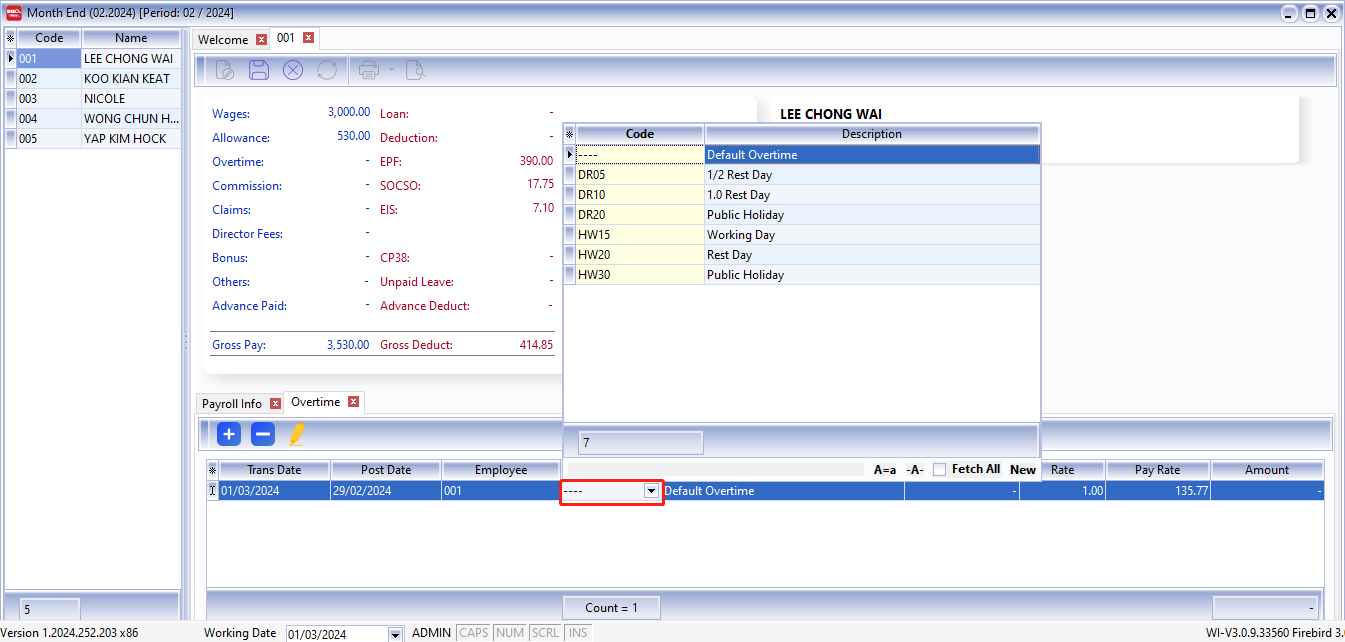Screen dimensions: 1345x642
Task: Open the Print button dropdown arrow
Action: (392, 70)
